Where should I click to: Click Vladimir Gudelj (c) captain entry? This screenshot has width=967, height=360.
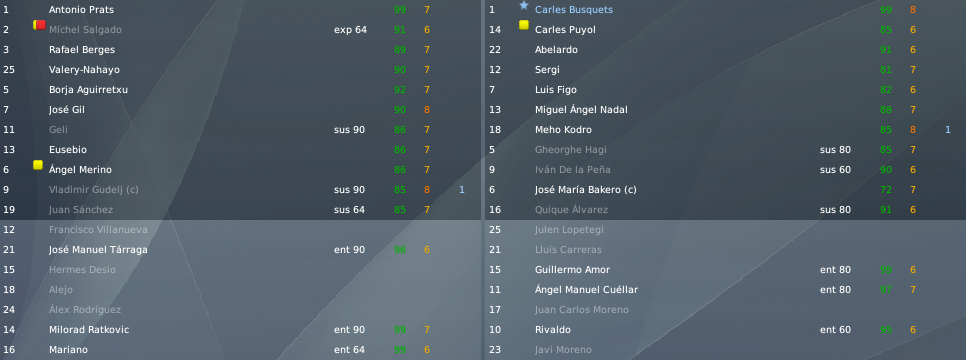pyautogui.click(x=94, y=190)
